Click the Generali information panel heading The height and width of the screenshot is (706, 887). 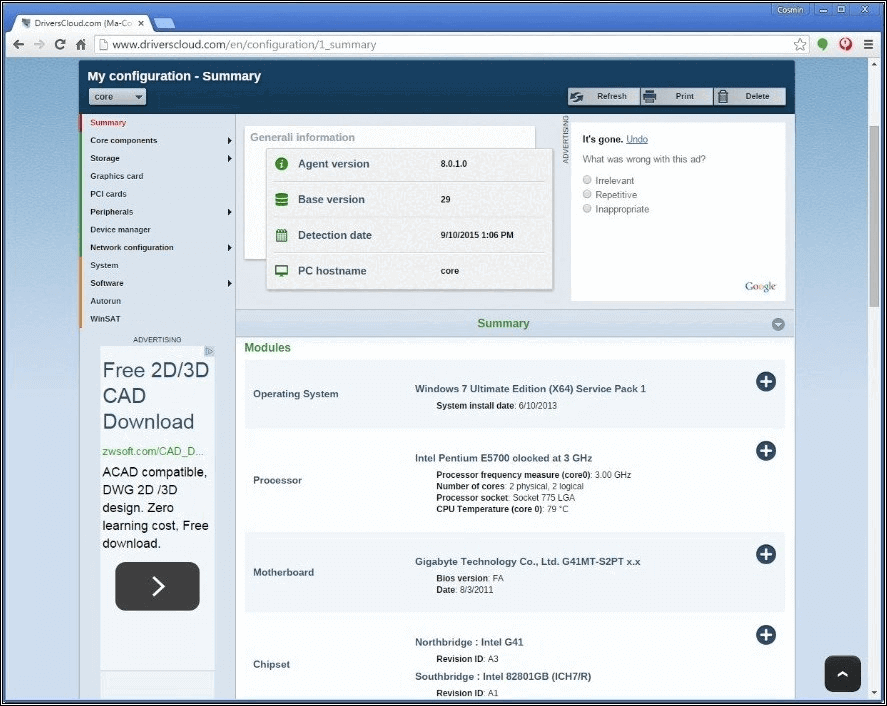click(x=303, y=137)
